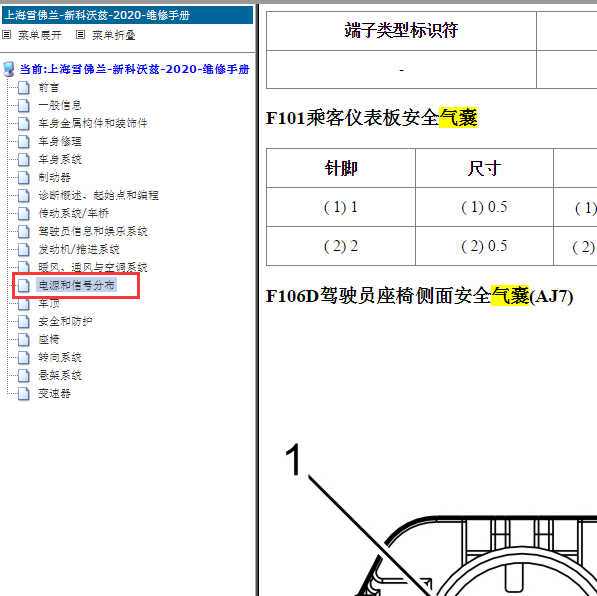Click the page icon next to 安全和防护

pos(24,321)
